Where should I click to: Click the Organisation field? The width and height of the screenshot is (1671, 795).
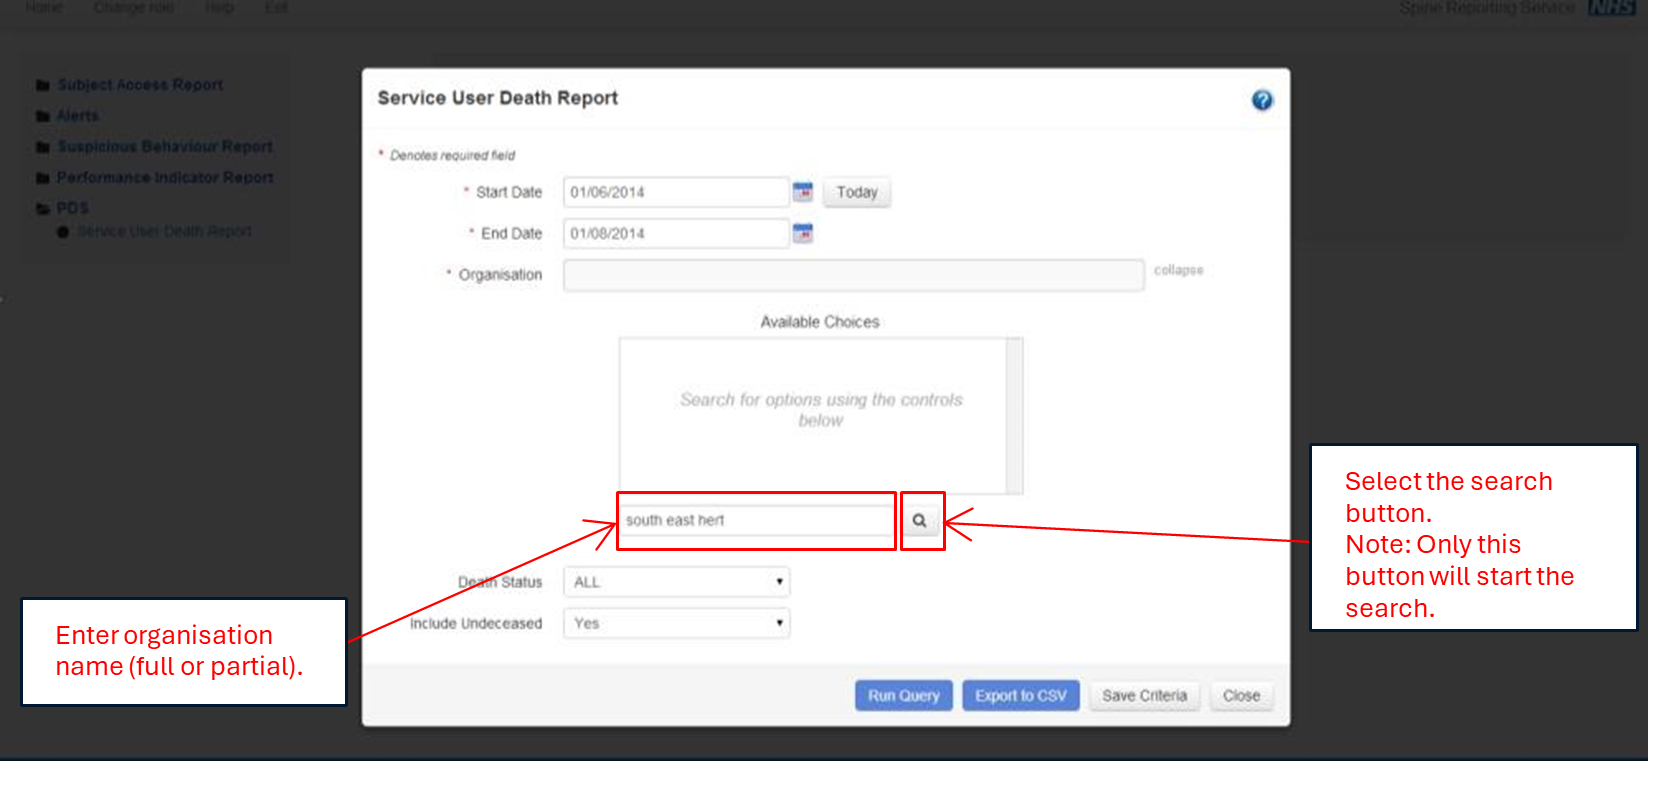pos(854,275)
